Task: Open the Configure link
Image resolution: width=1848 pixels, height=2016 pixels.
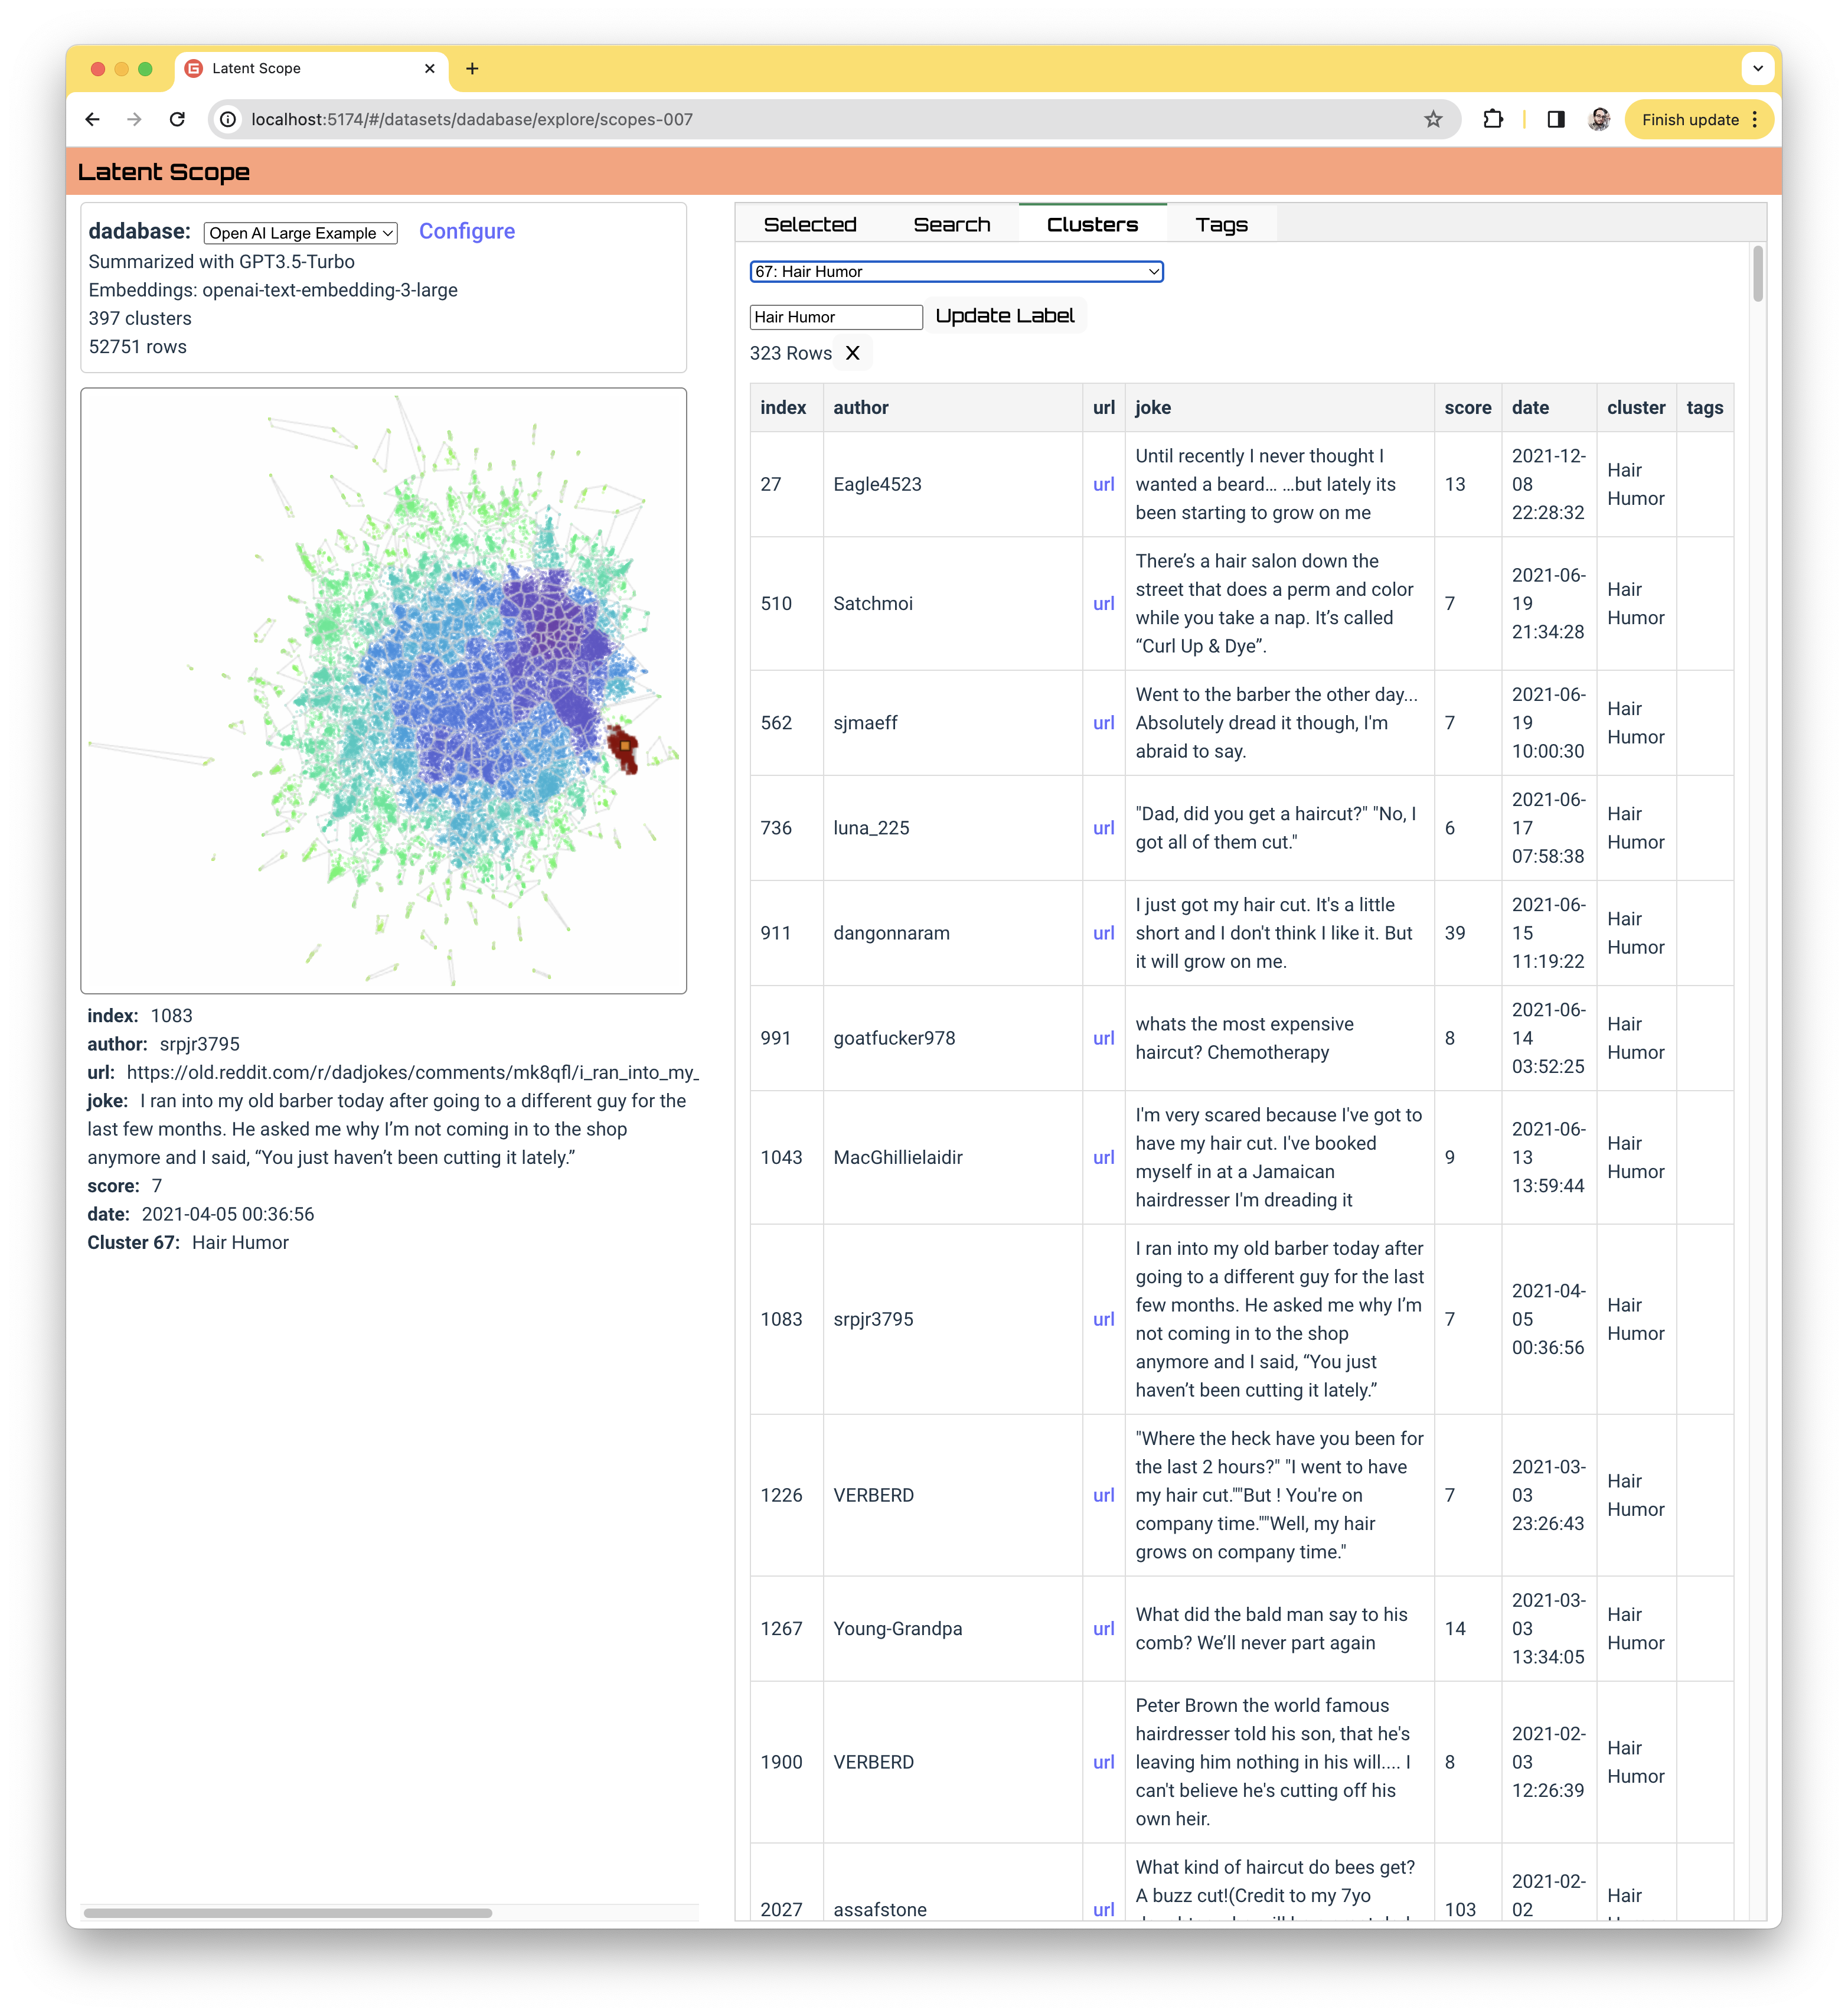Action: pyautogui.click(x=466, y=231)
